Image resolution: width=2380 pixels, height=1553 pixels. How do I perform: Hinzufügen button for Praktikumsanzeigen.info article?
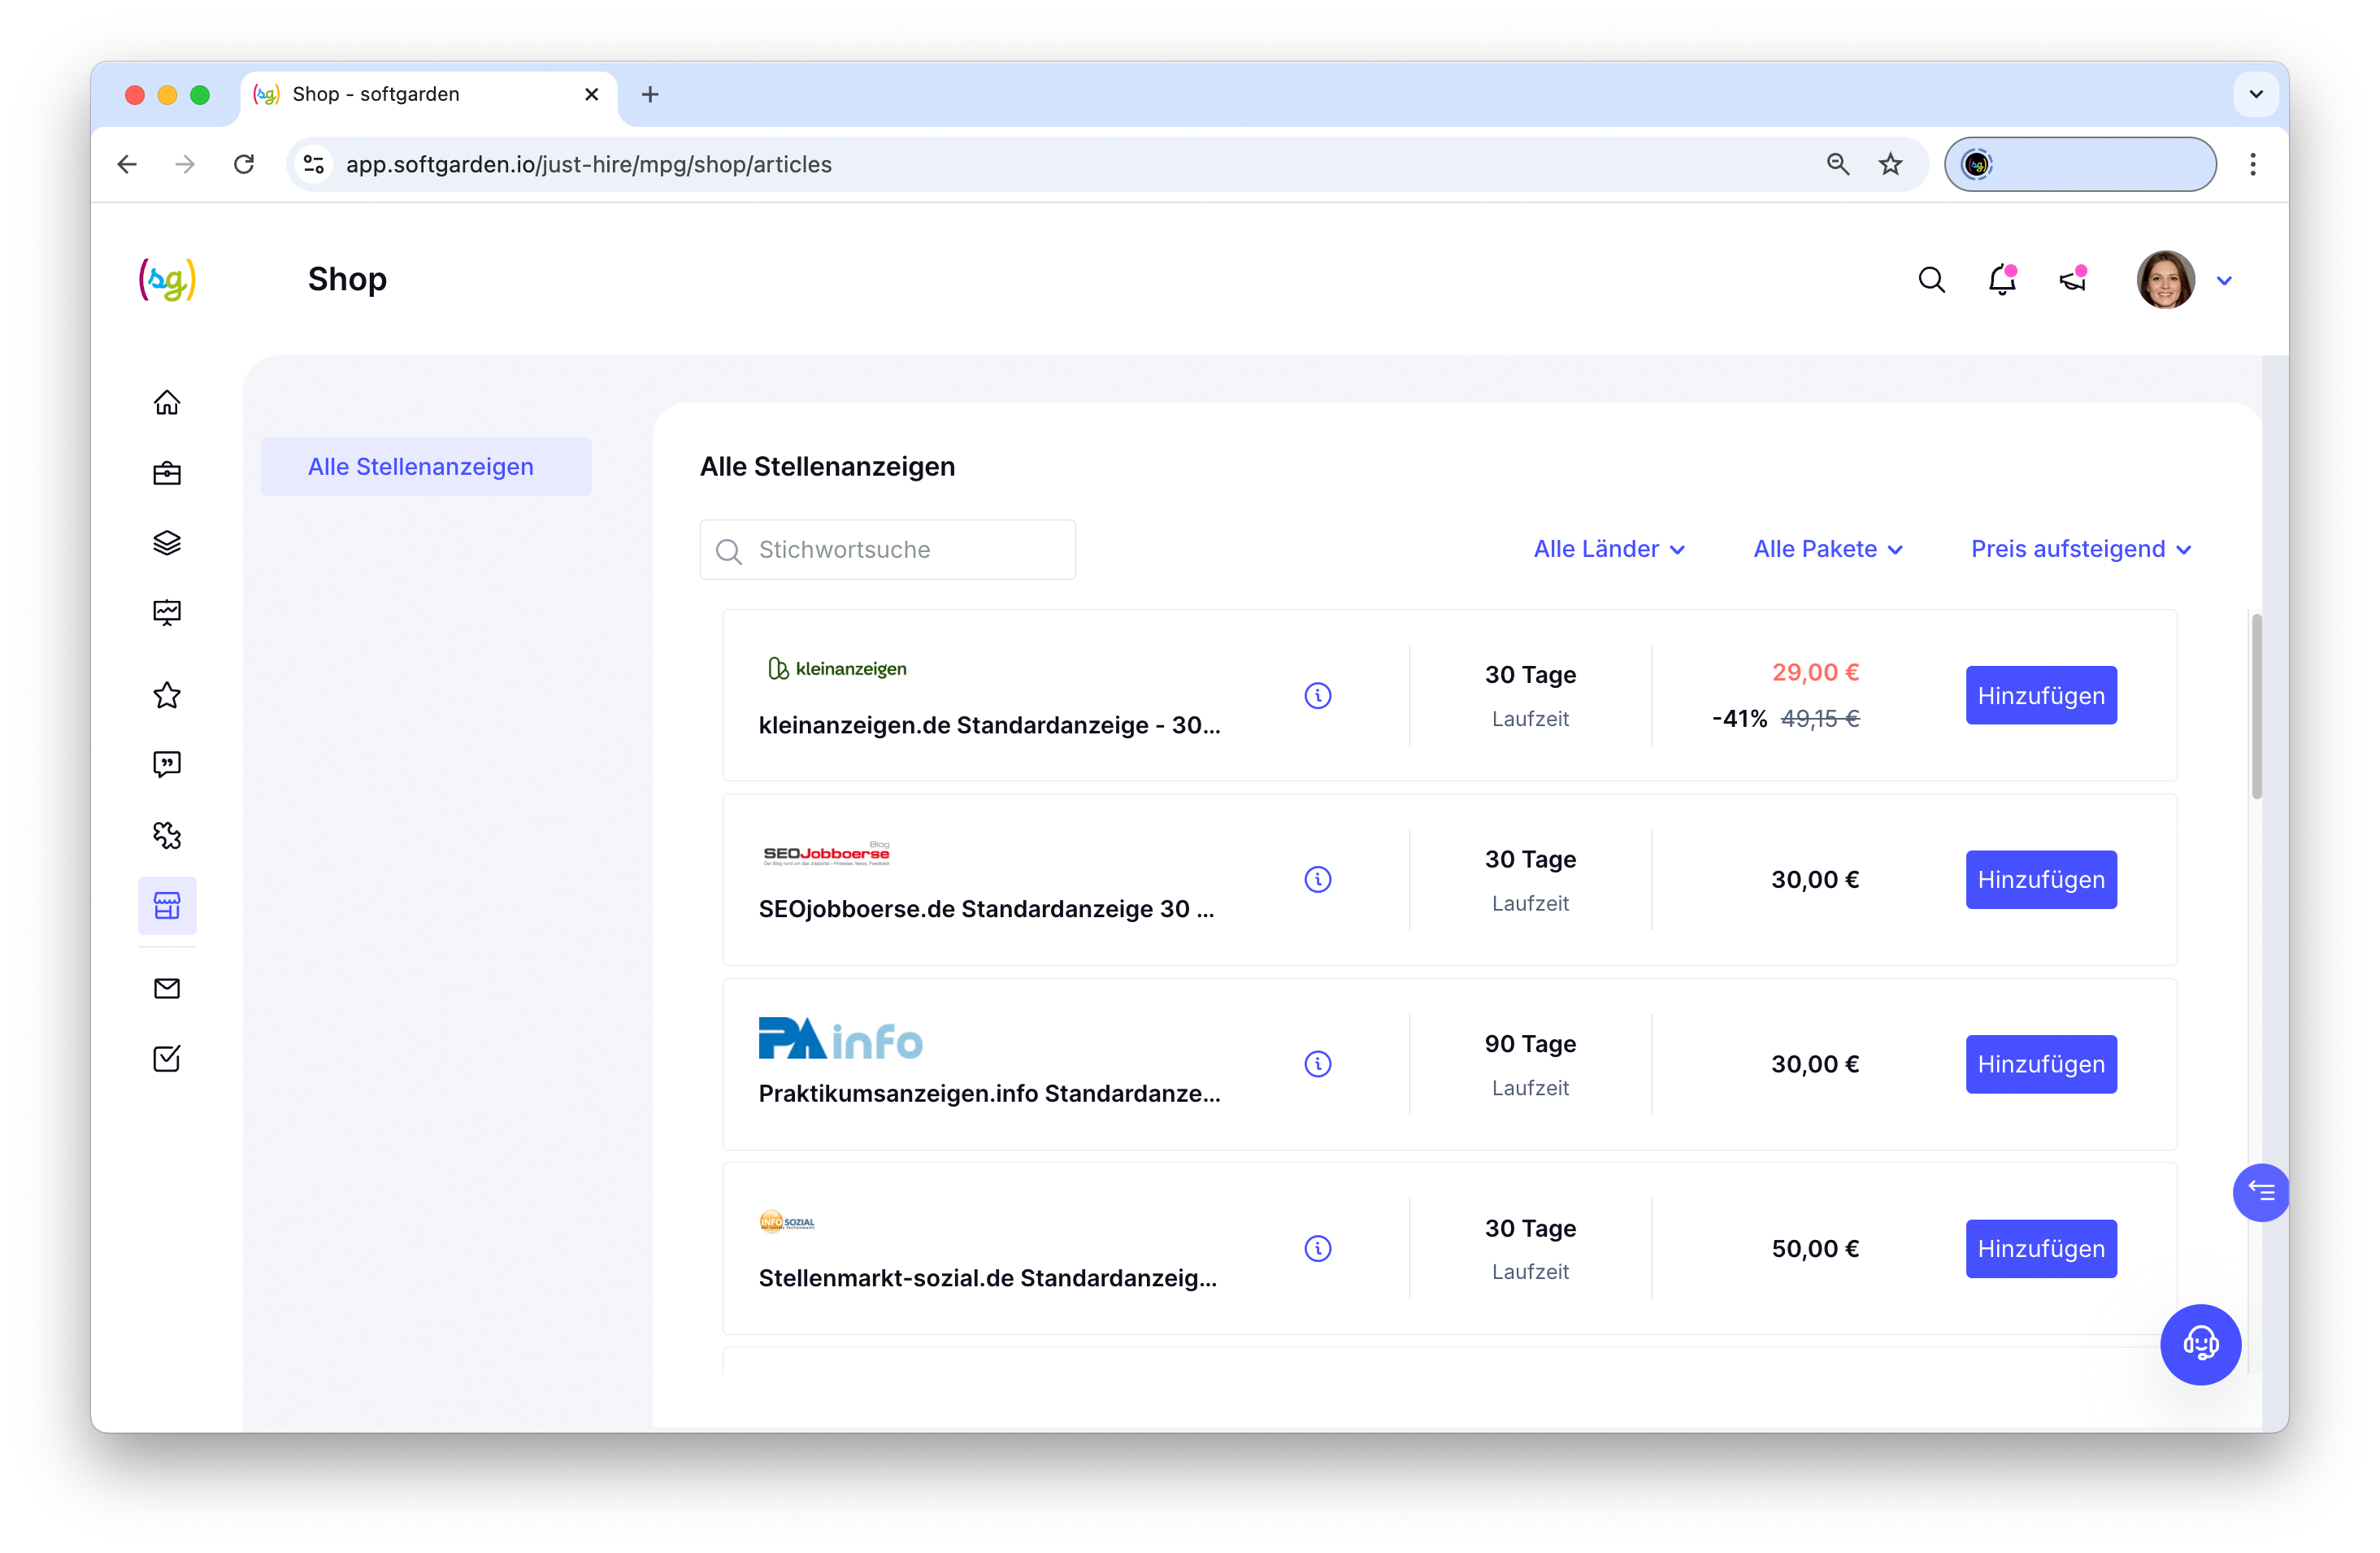click(2040, 1064)
